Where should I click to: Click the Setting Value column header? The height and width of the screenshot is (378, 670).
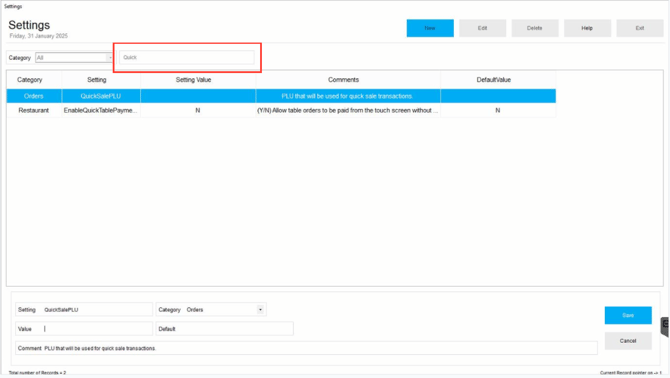pos(198,80)
